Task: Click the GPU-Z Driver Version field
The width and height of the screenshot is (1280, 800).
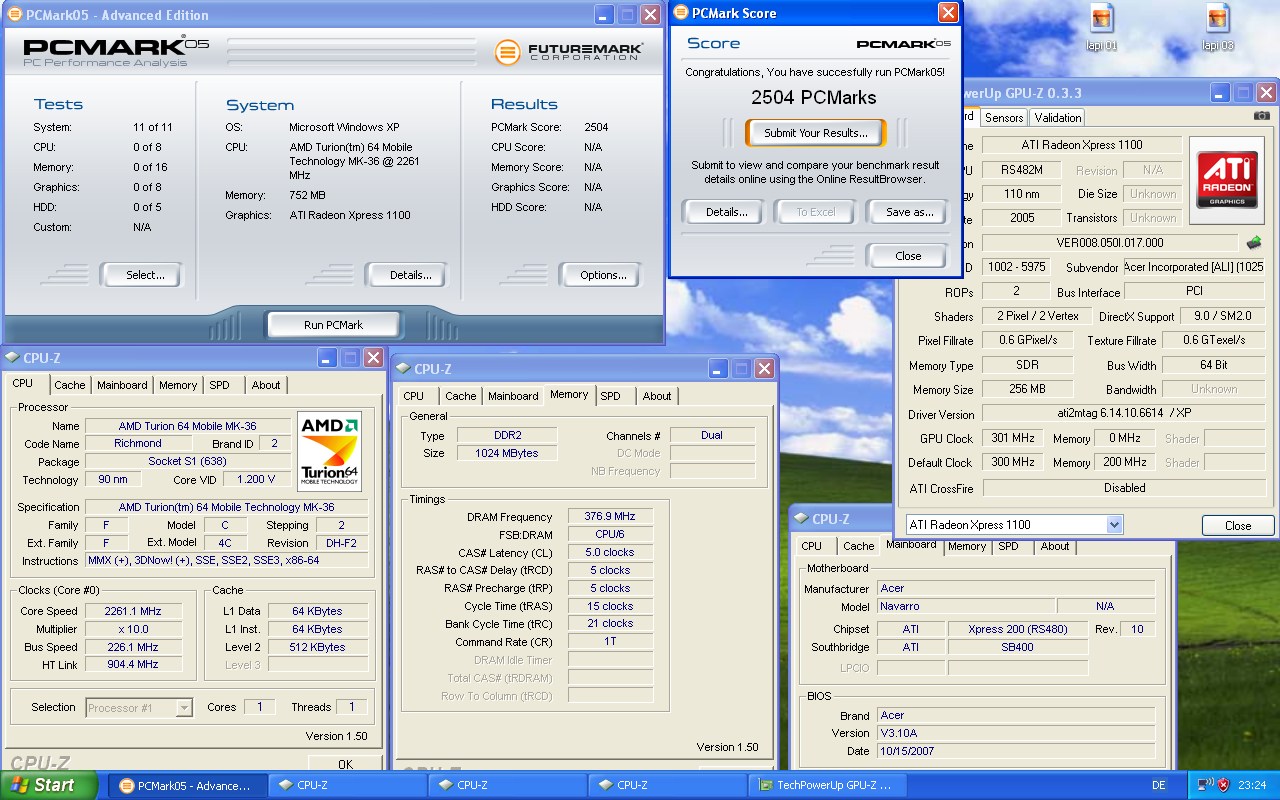Action: click(x=1124, y=414)
